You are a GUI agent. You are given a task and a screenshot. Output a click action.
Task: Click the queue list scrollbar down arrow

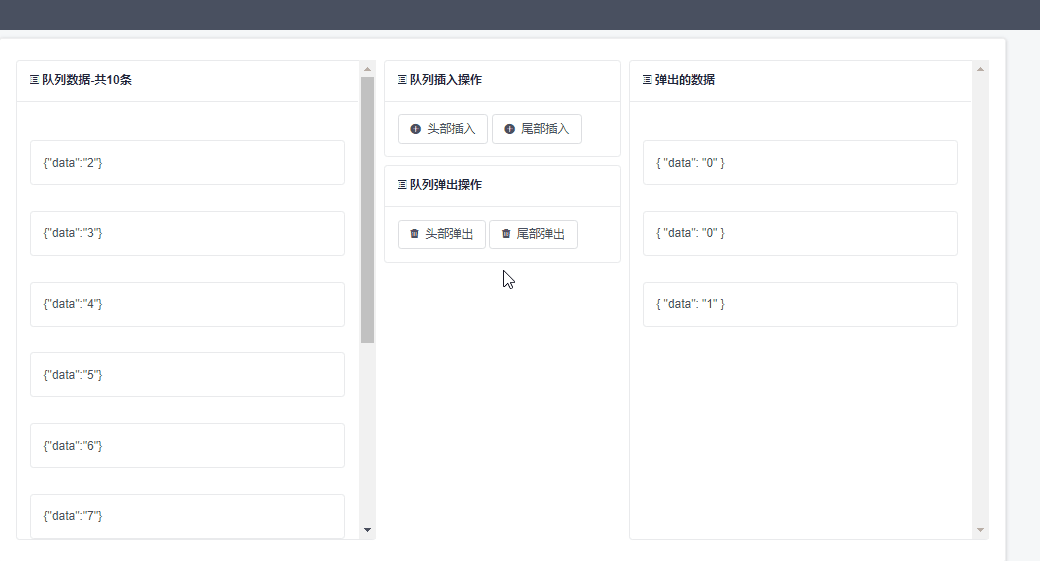[x=367, y=530]
